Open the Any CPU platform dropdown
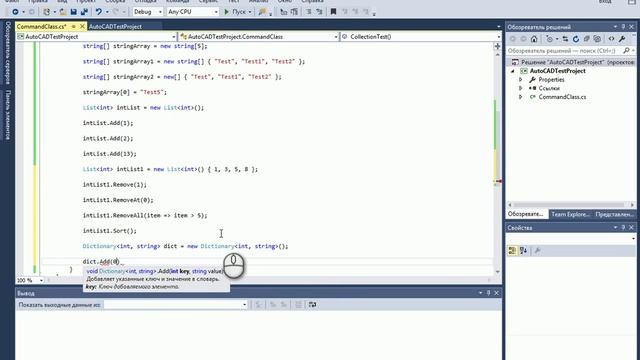640x360 pixels. 193,12
